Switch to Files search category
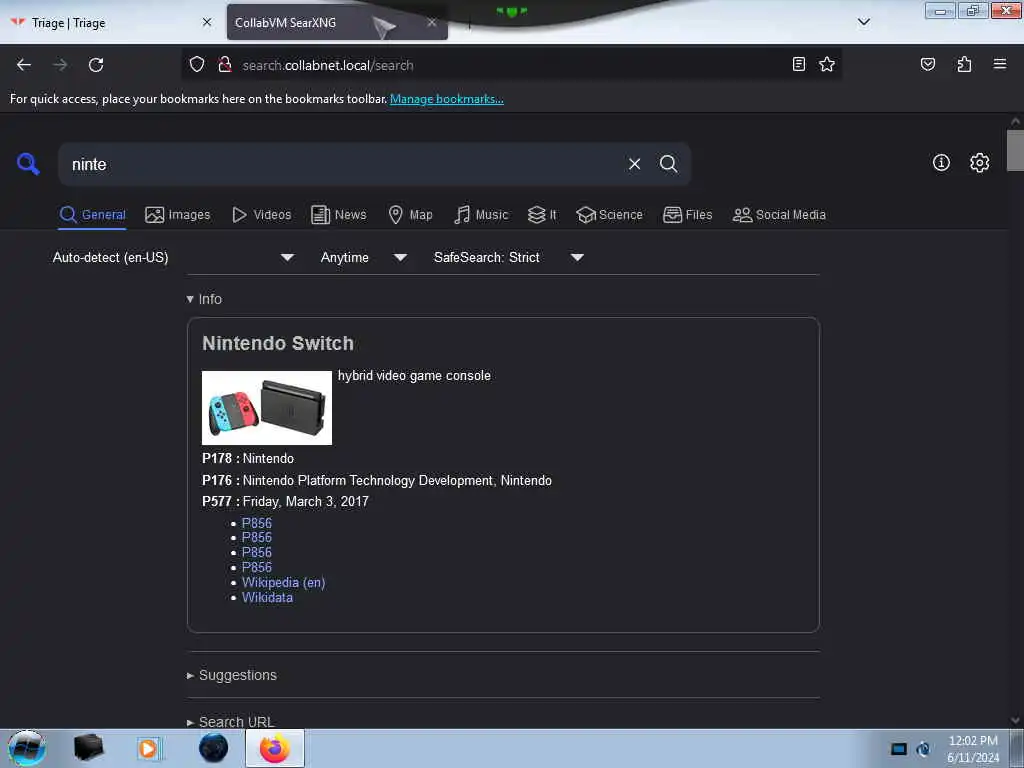1024x768 pixels. point(687,215)
